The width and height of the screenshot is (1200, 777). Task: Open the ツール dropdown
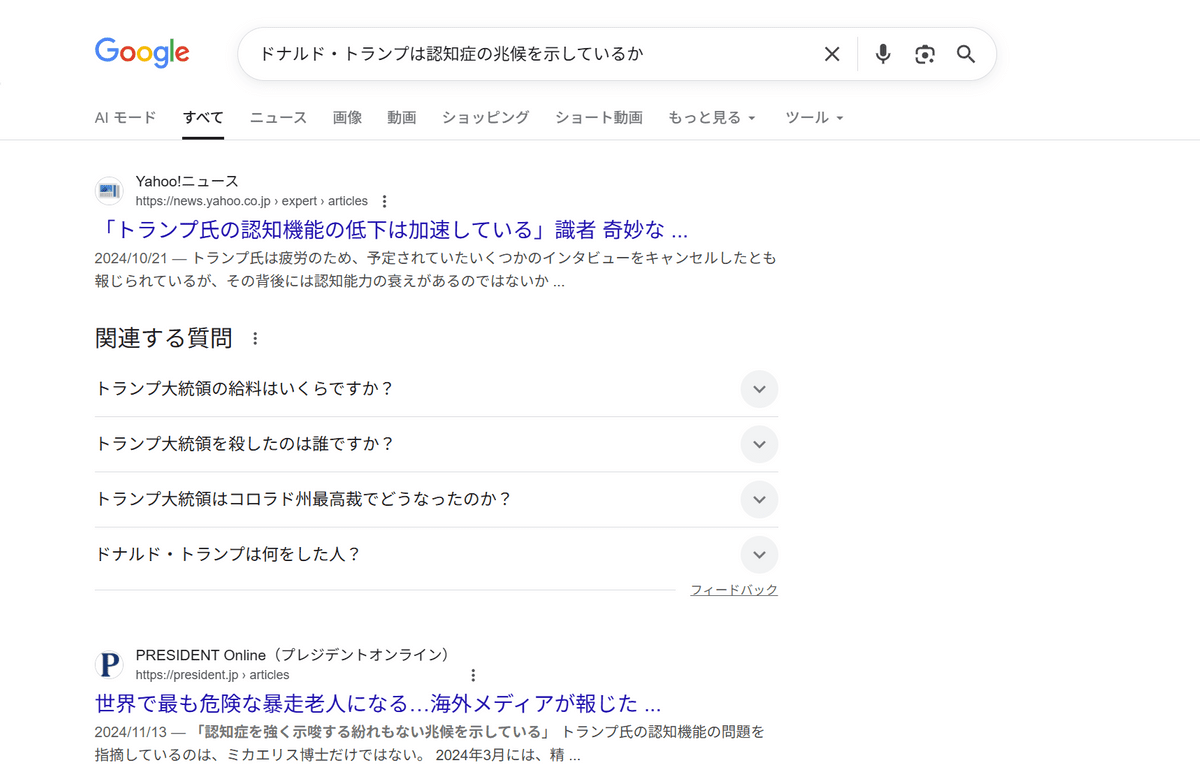coord(814,118)
